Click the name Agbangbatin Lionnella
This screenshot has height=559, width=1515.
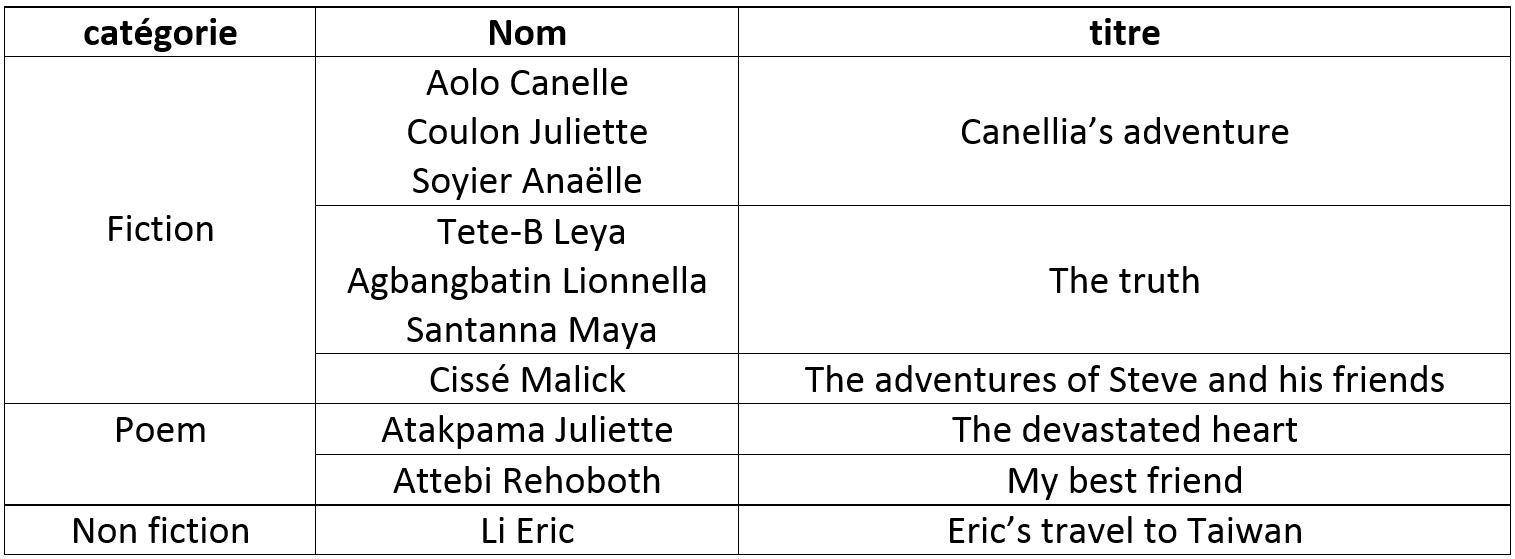pyautogui.click(x=527, y=281)
